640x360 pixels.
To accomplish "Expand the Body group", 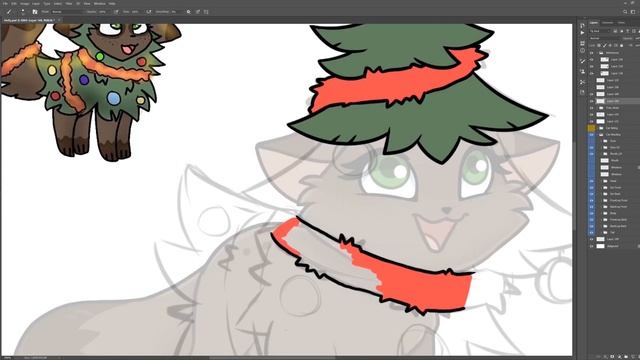I will point(601,213).
